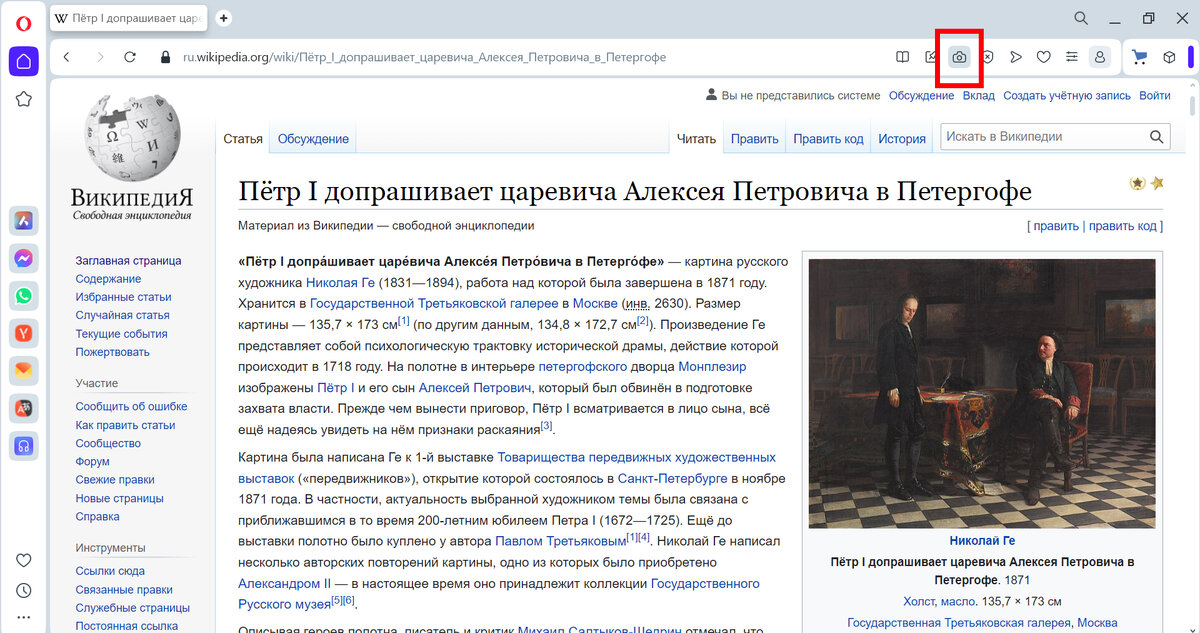Go back with the back arrow
This screenshot has height=633, width=1200.
click(x=67, y=57)
